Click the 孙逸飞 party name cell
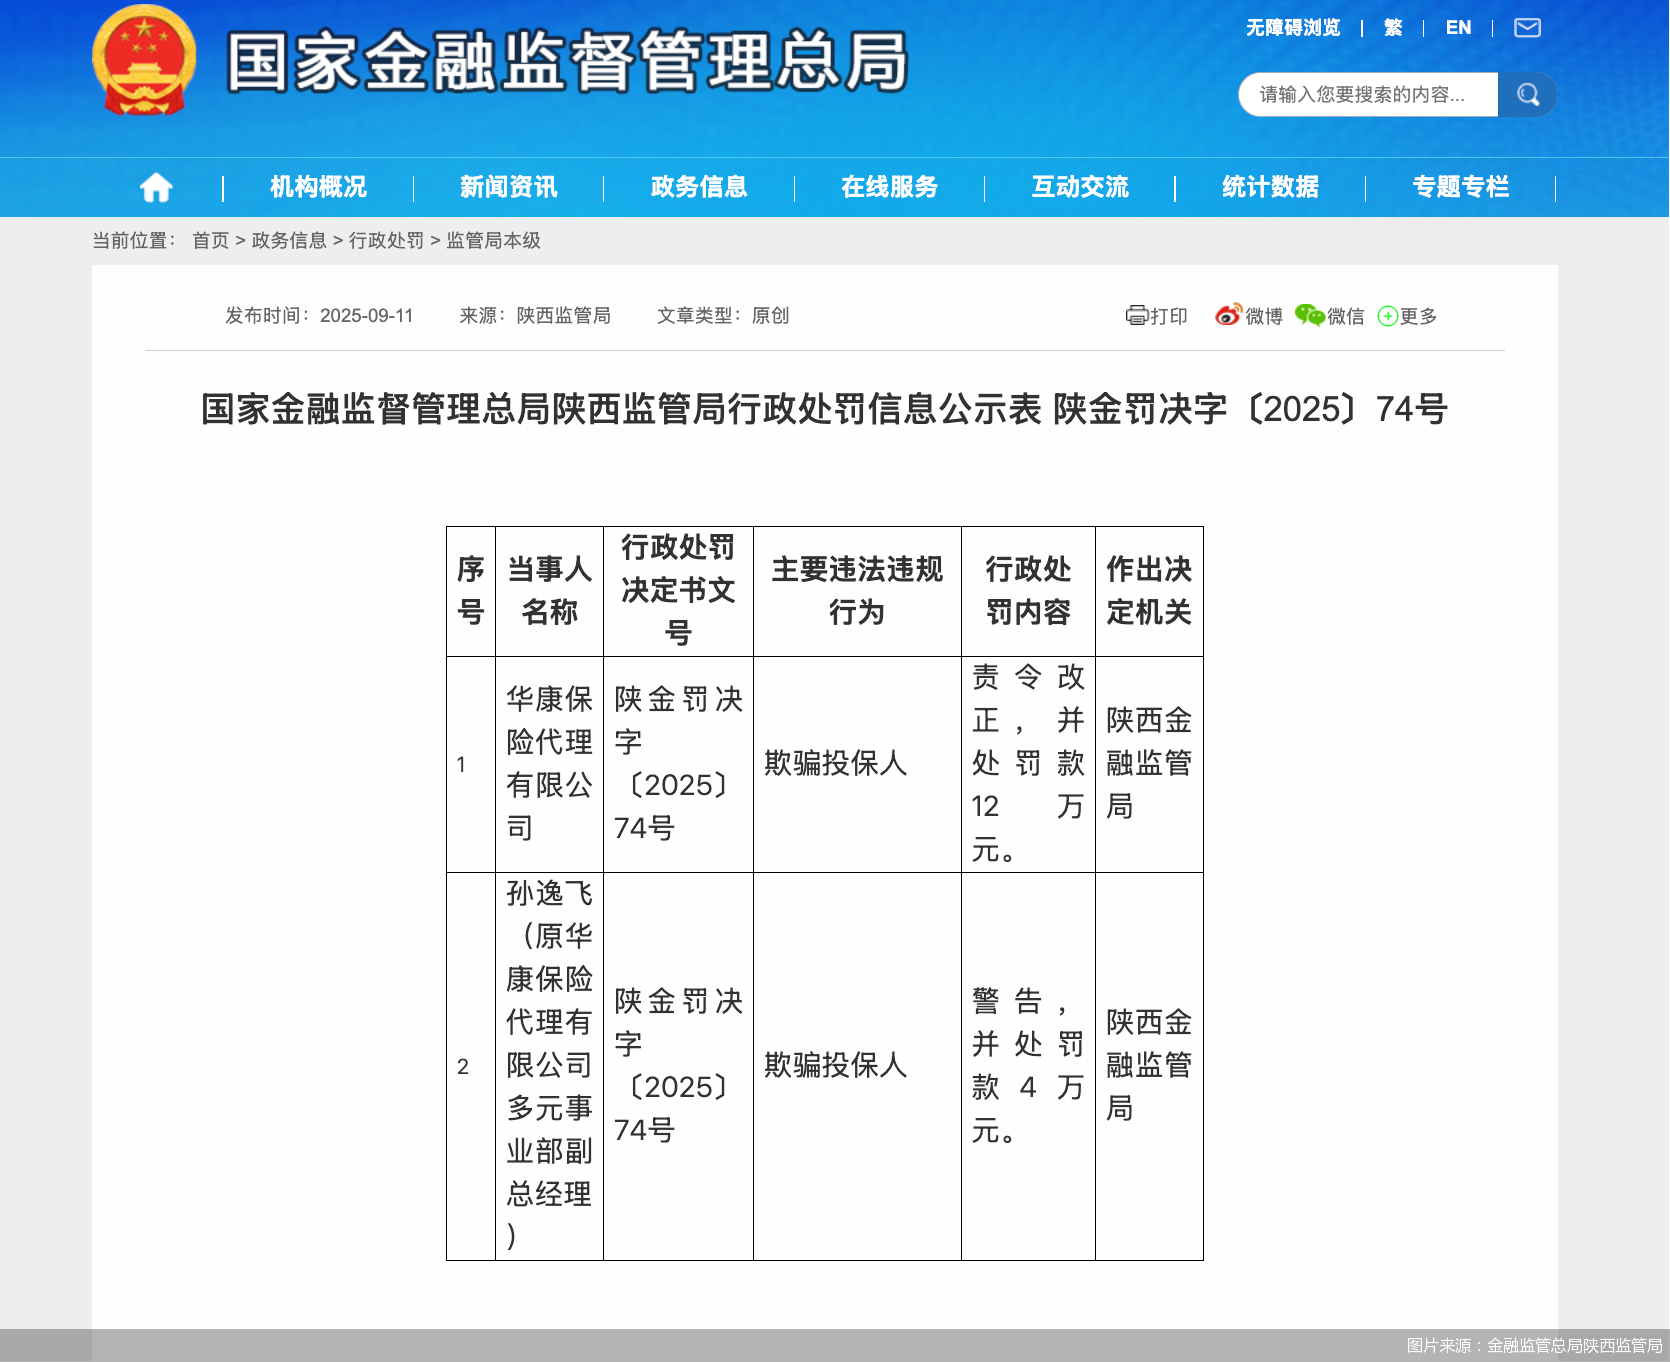1670x1362 pixels. (550, 1066)
